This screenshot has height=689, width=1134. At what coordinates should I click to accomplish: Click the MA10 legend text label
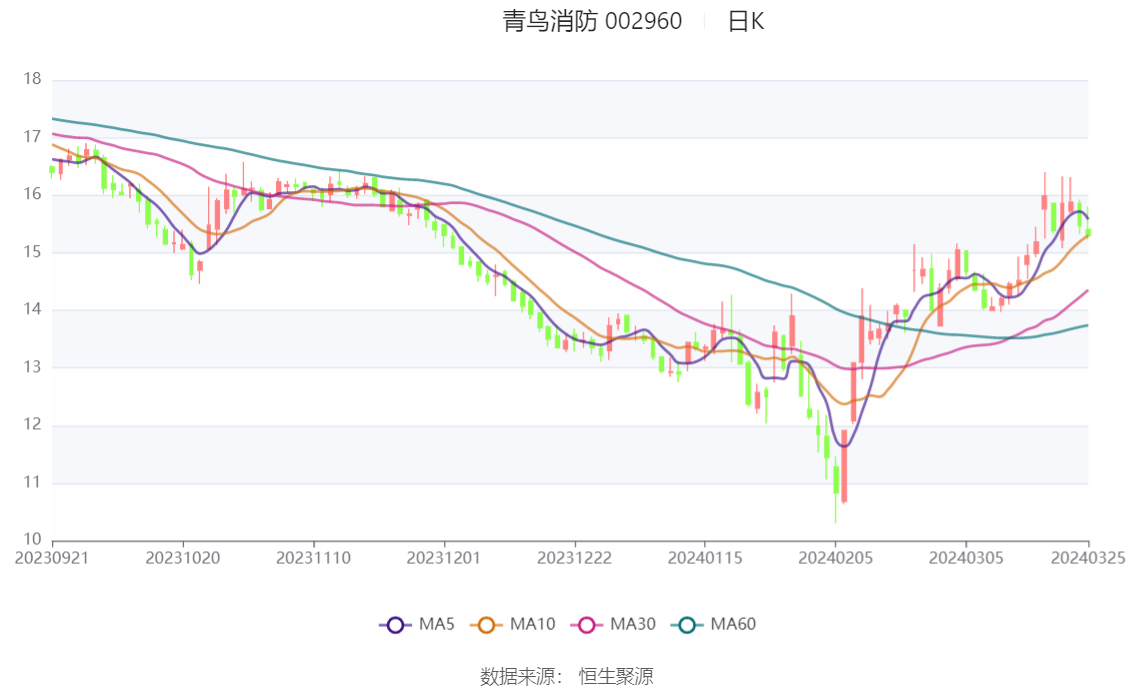pyautogui.click(x=532, y=625)
